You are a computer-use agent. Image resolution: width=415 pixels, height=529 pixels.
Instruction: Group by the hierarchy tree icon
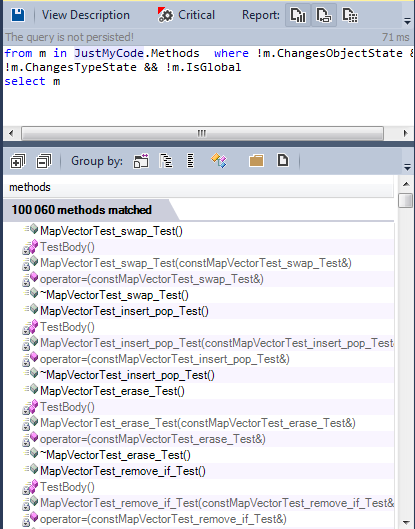pos(166,161)
